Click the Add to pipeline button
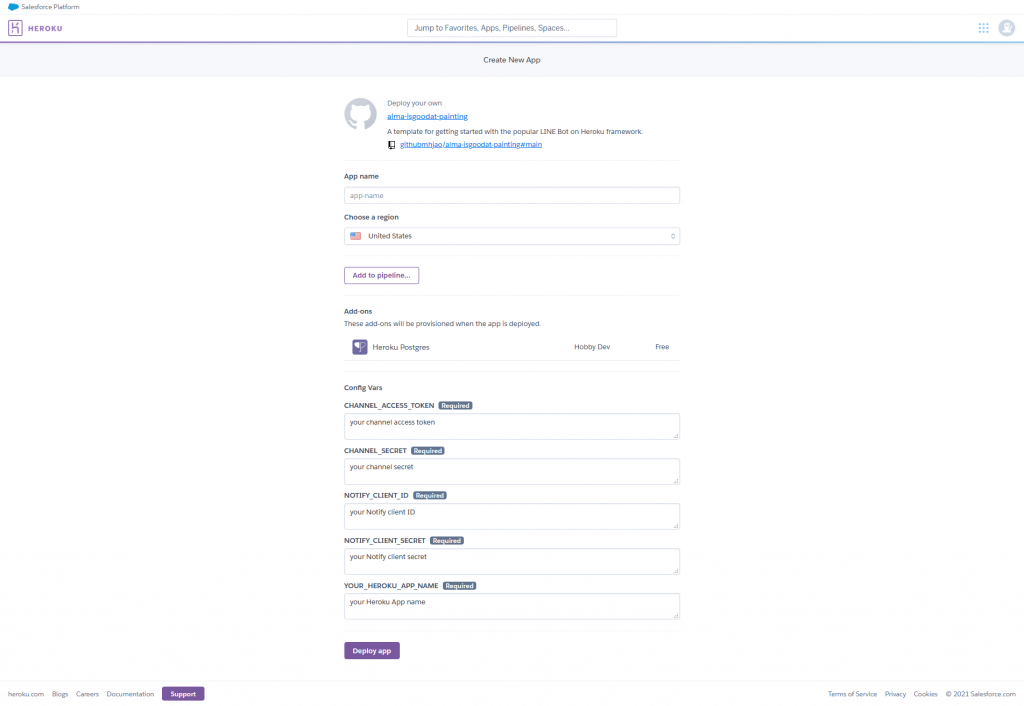 381,276
